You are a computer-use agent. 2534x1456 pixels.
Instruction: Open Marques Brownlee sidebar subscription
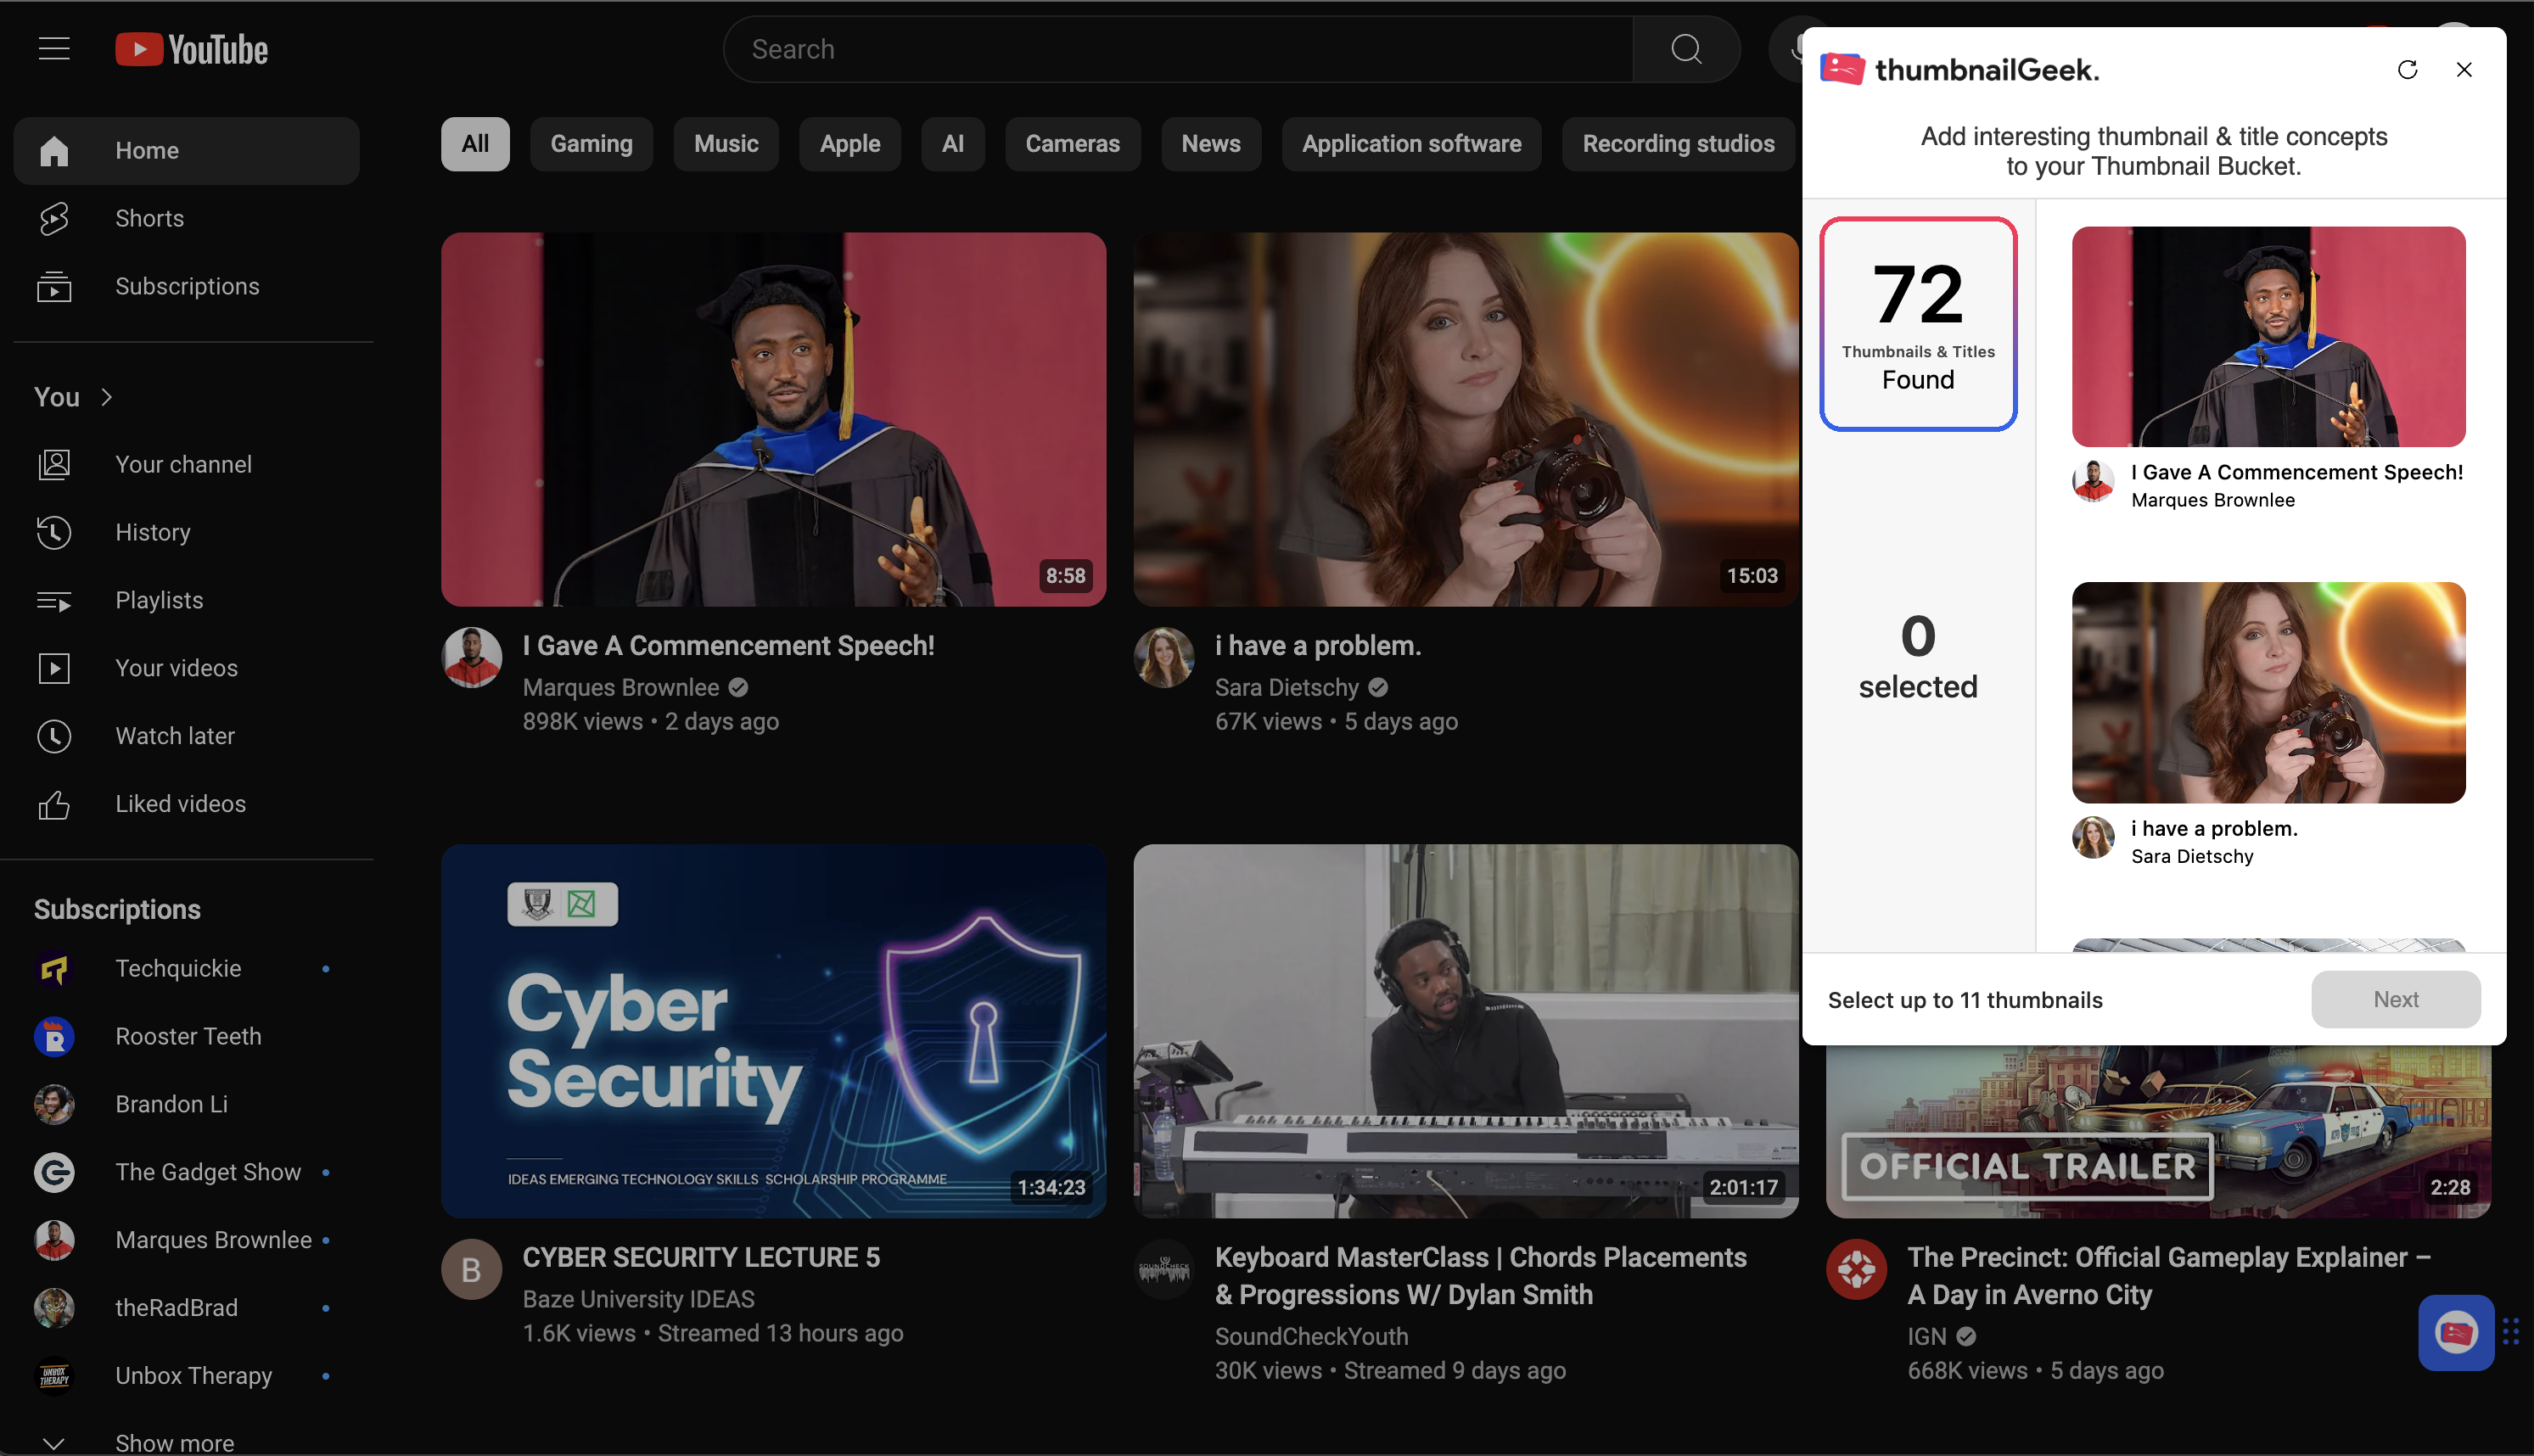click(x=187, y=1240)
